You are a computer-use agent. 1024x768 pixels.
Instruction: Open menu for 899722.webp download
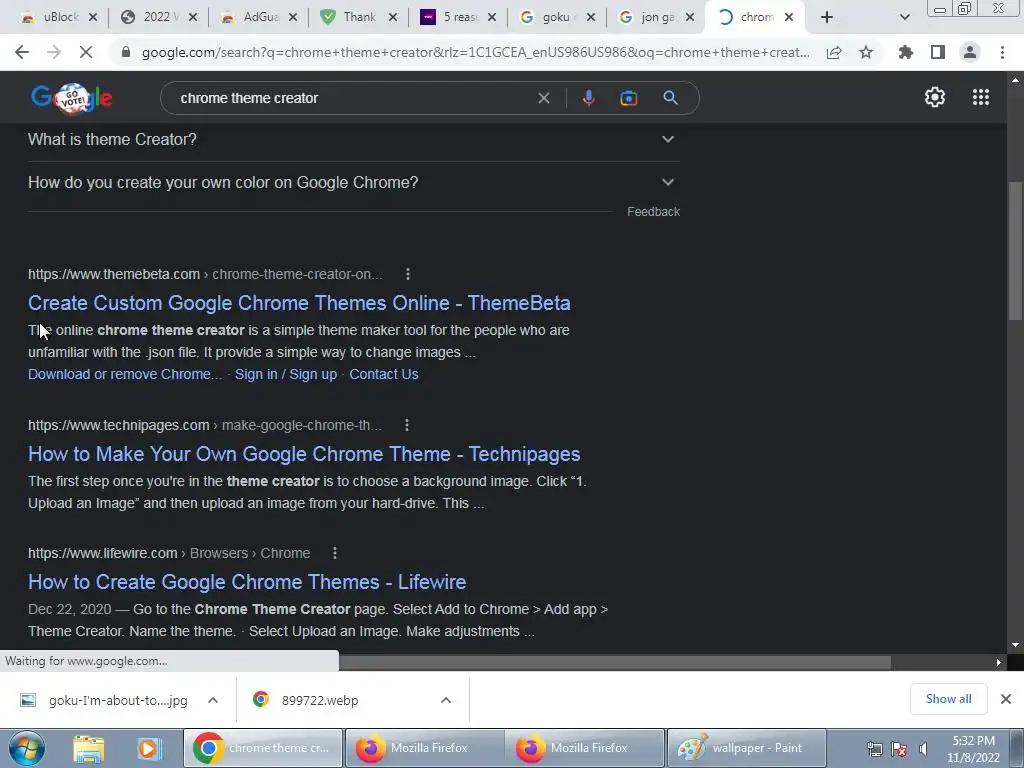pos(446,700)
